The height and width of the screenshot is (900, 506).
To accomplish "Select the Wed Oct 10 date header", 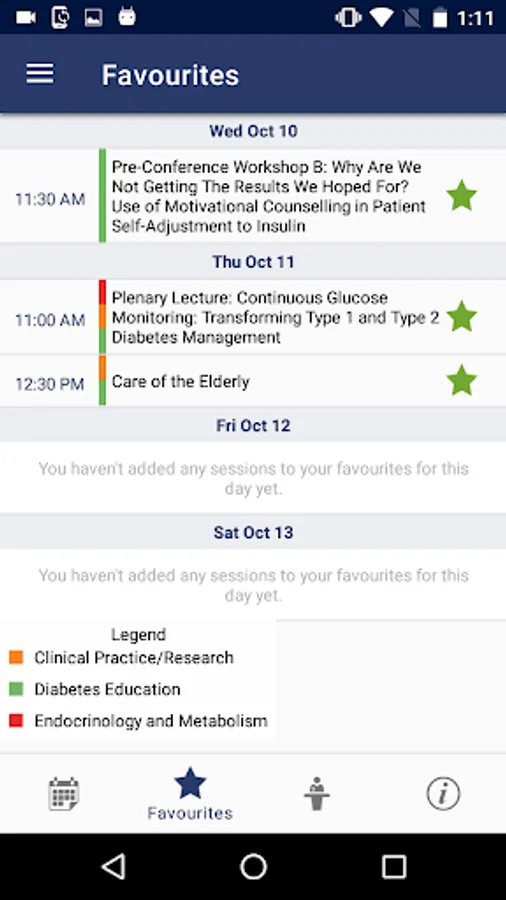I will pyautogui.click(x=253, y=131).
